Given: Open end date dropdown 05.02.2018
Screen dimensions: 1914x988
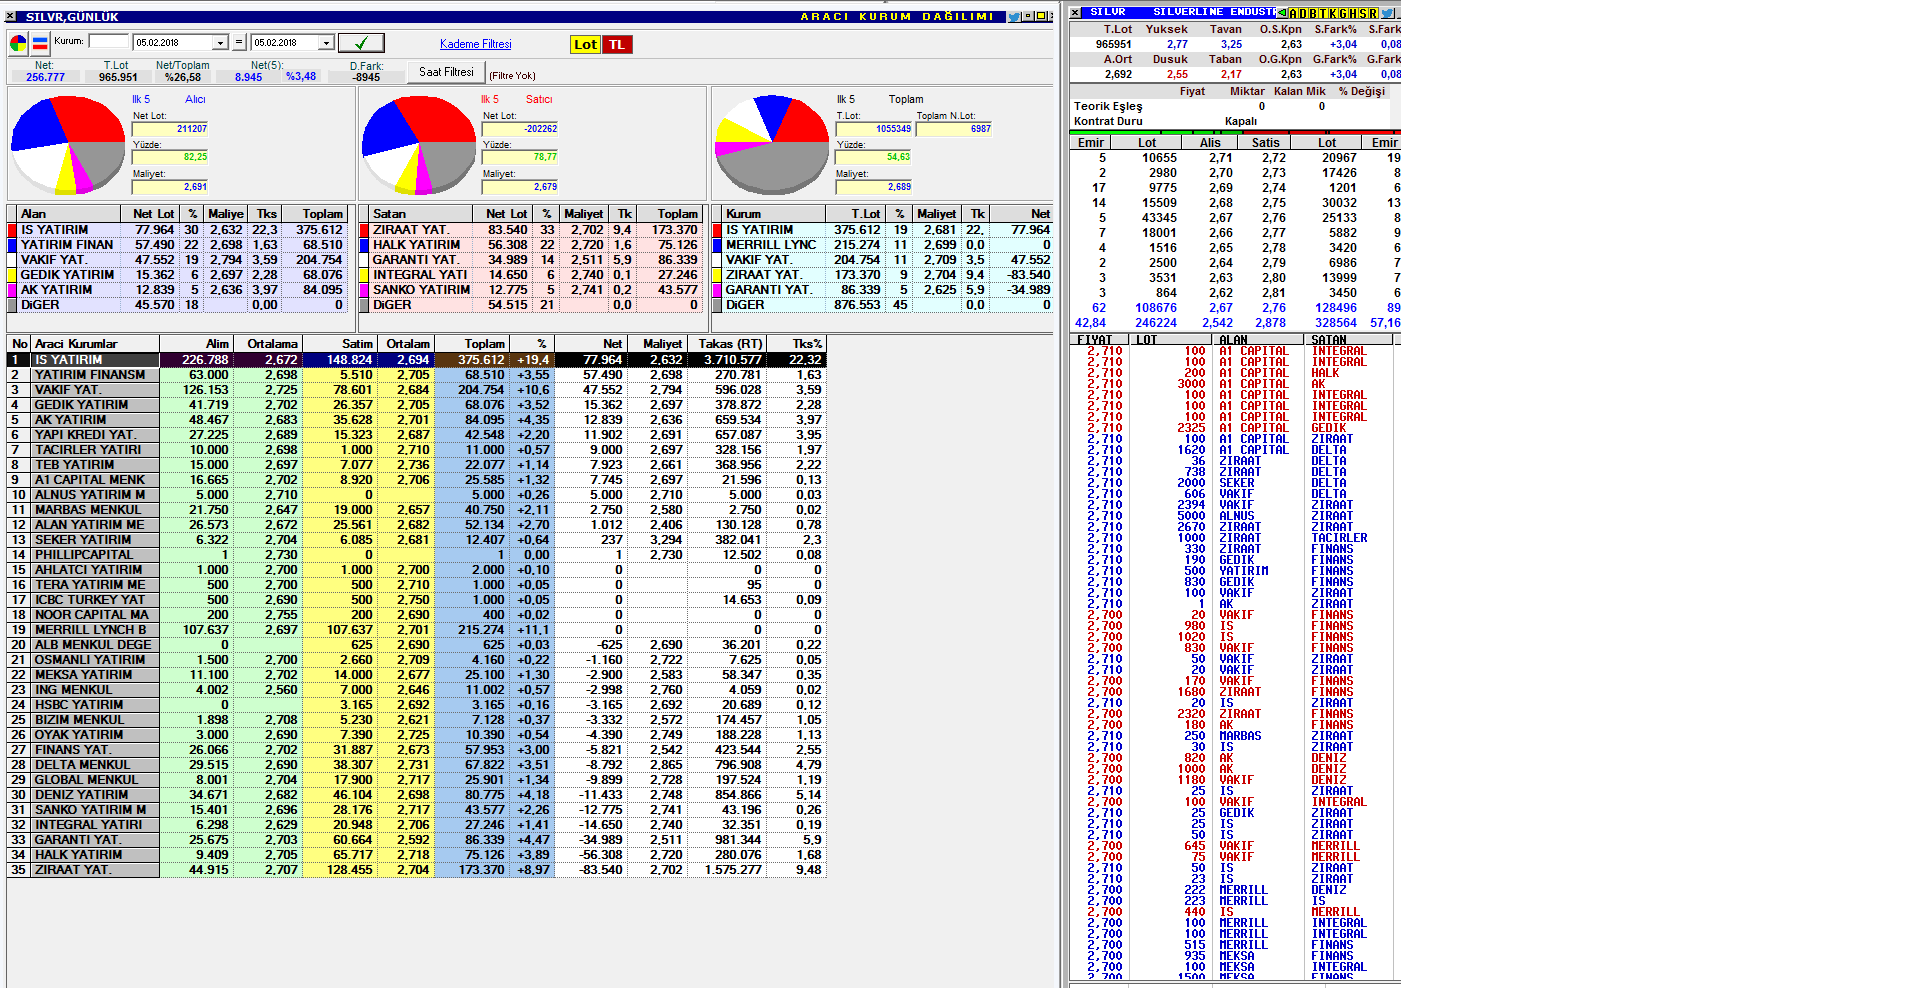Looking at the screenshot, I should pyautogui.click(x=326, y=42).
